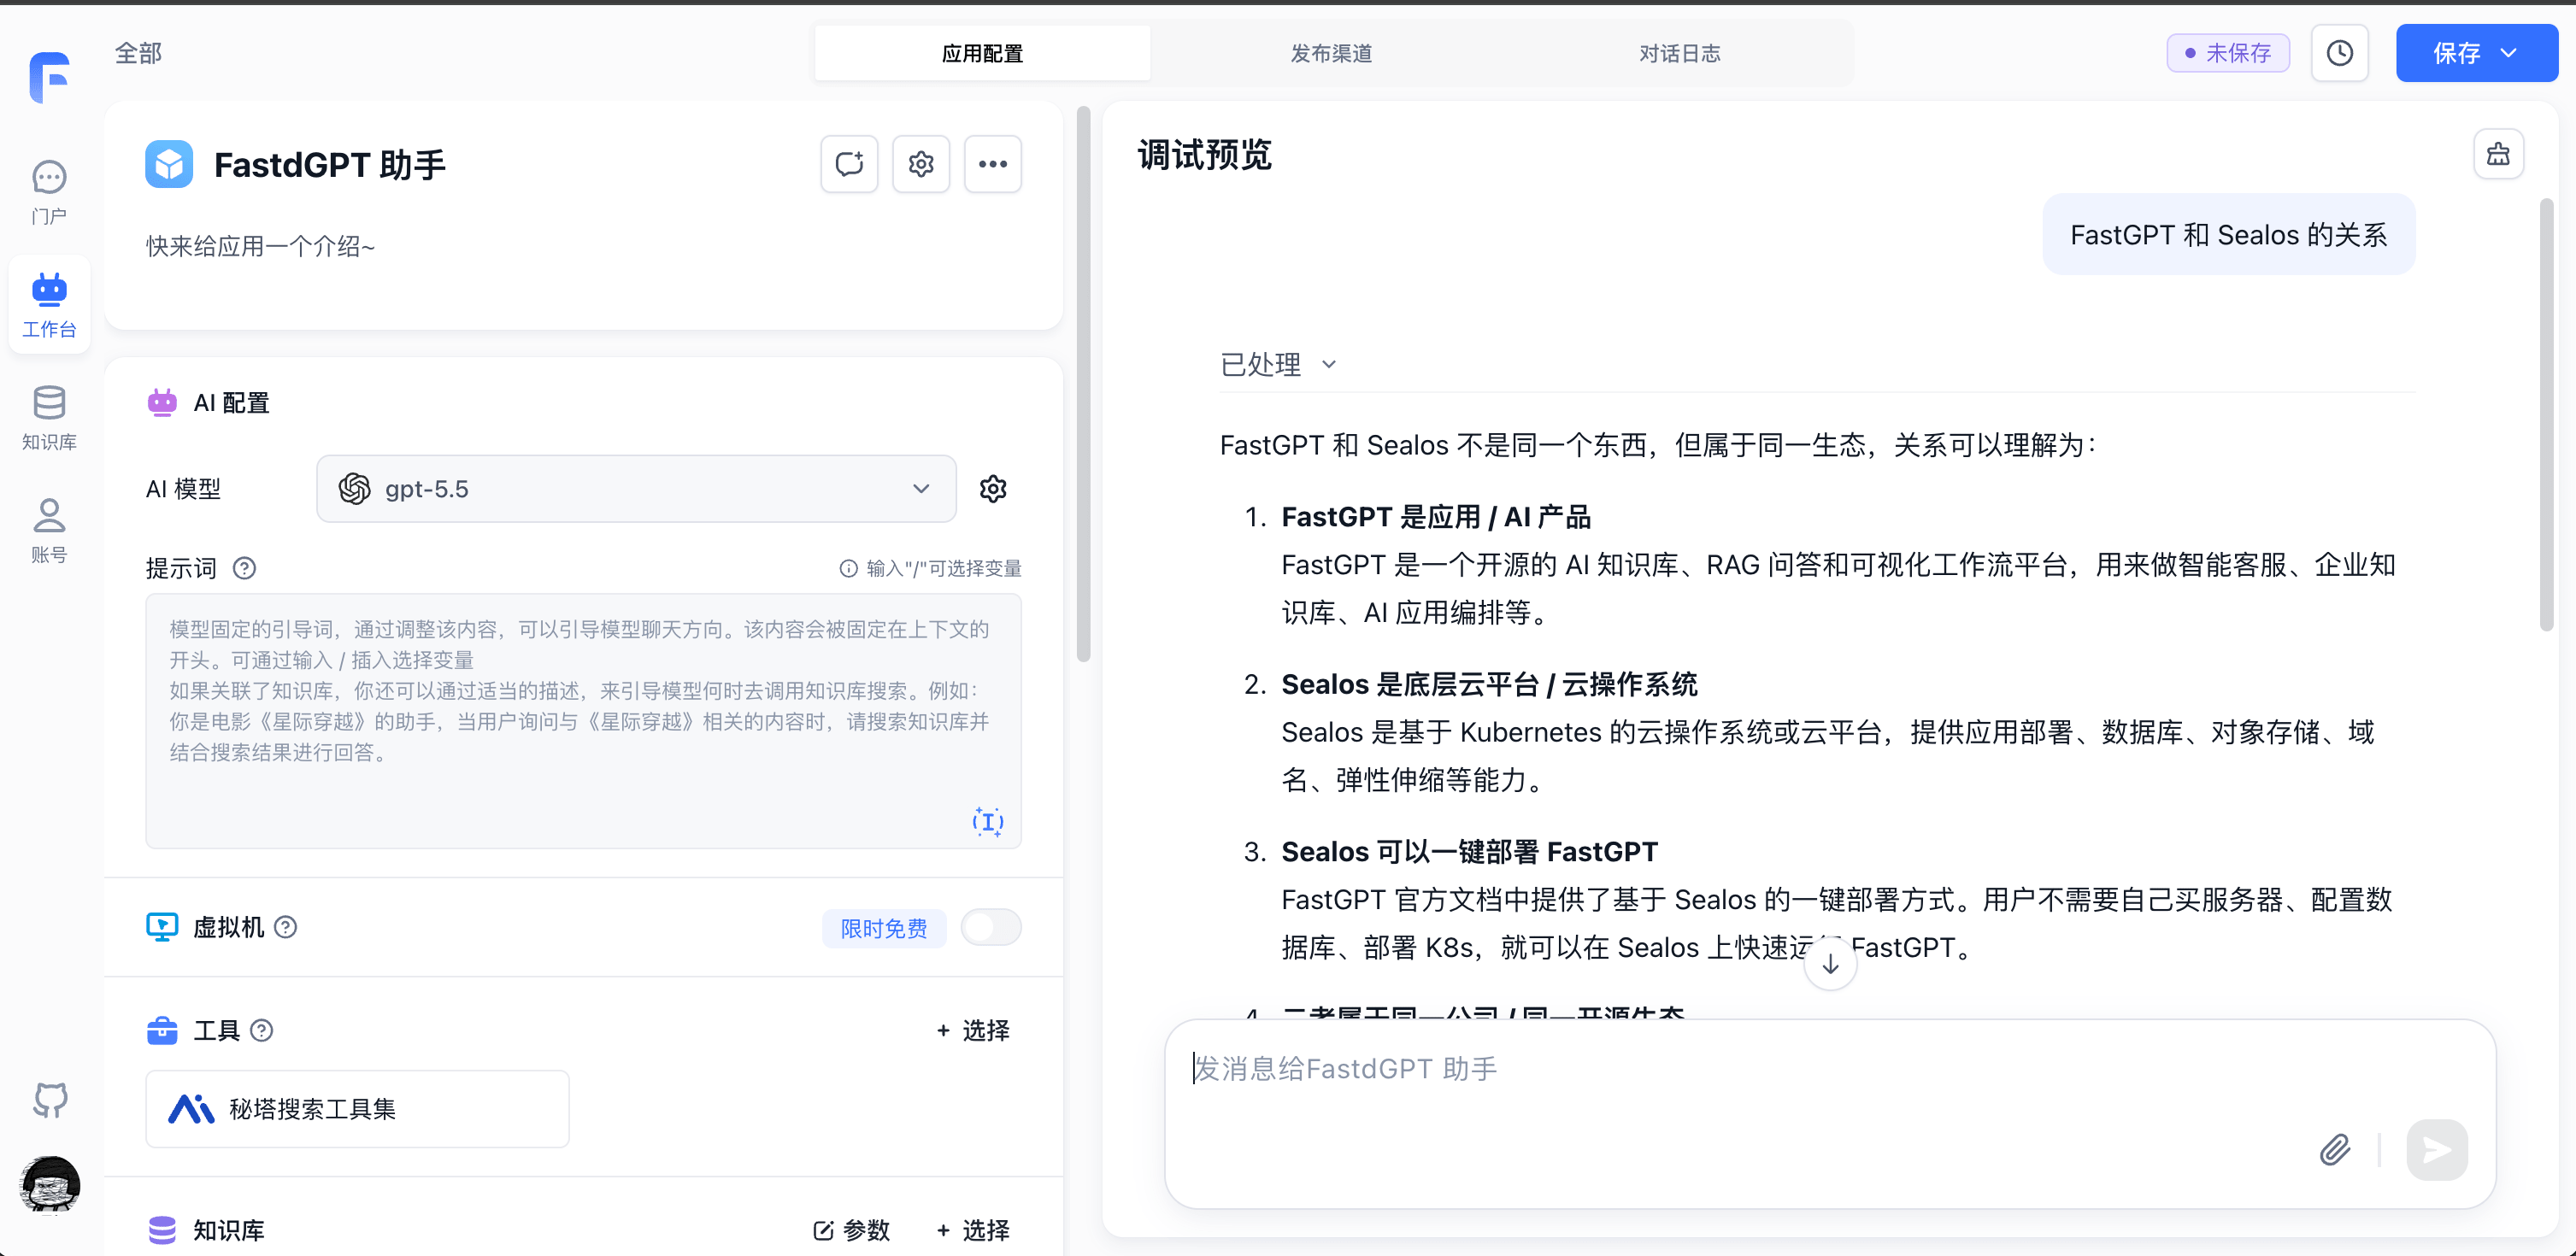Click heading 'Sealos 是底层云平台 / 云操作系统'
The height and width of the screenshot is (1256, 2576).
coord(1489,684)
